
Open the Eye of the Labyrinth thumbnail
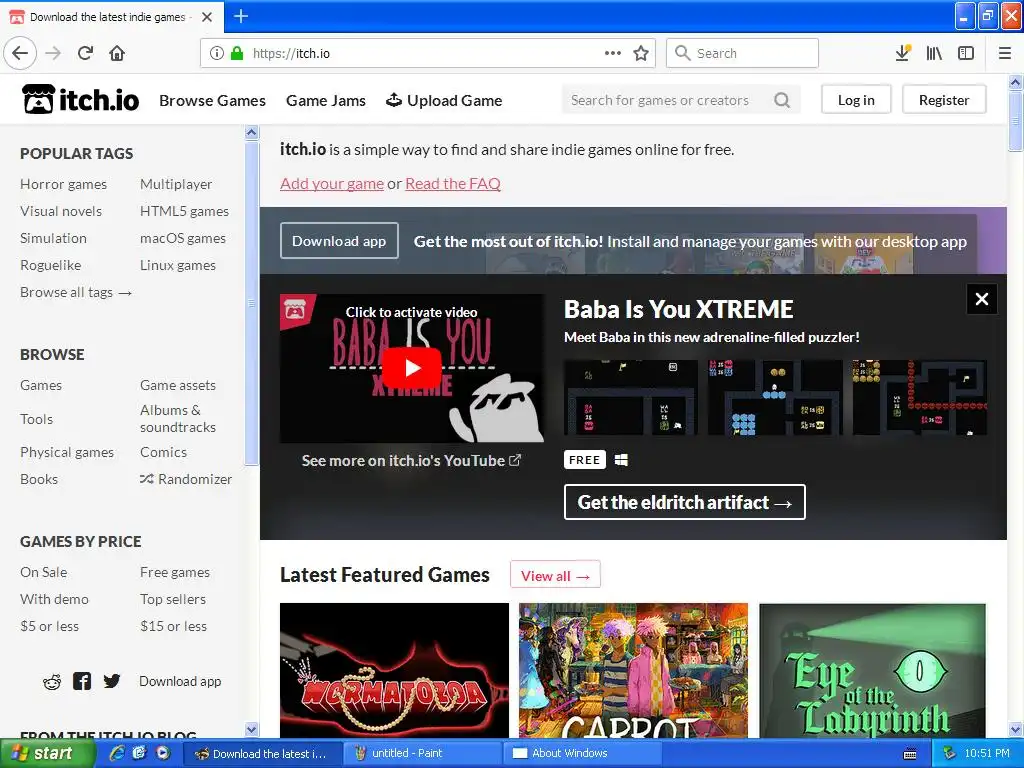coord(872,671)
